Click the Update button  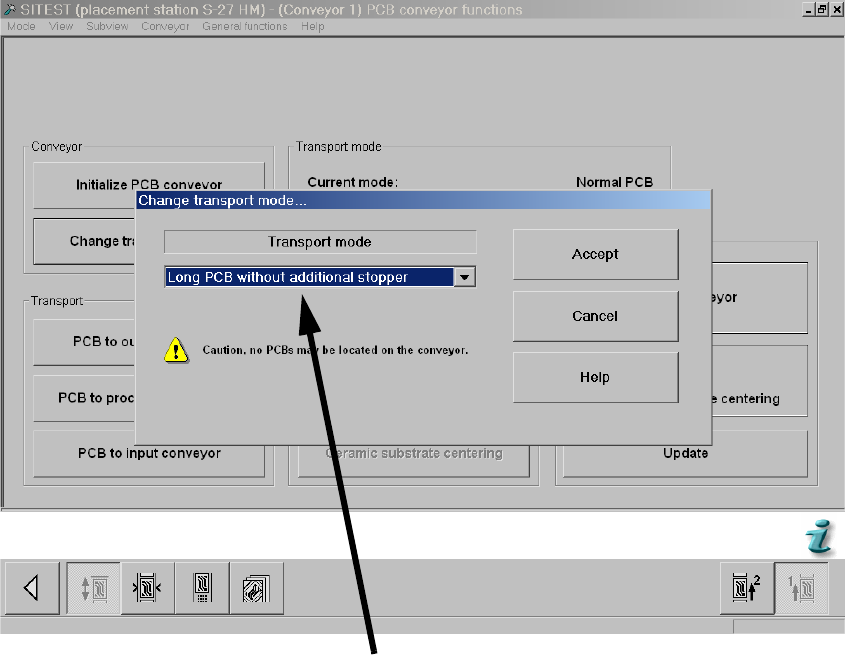[685, 453]
